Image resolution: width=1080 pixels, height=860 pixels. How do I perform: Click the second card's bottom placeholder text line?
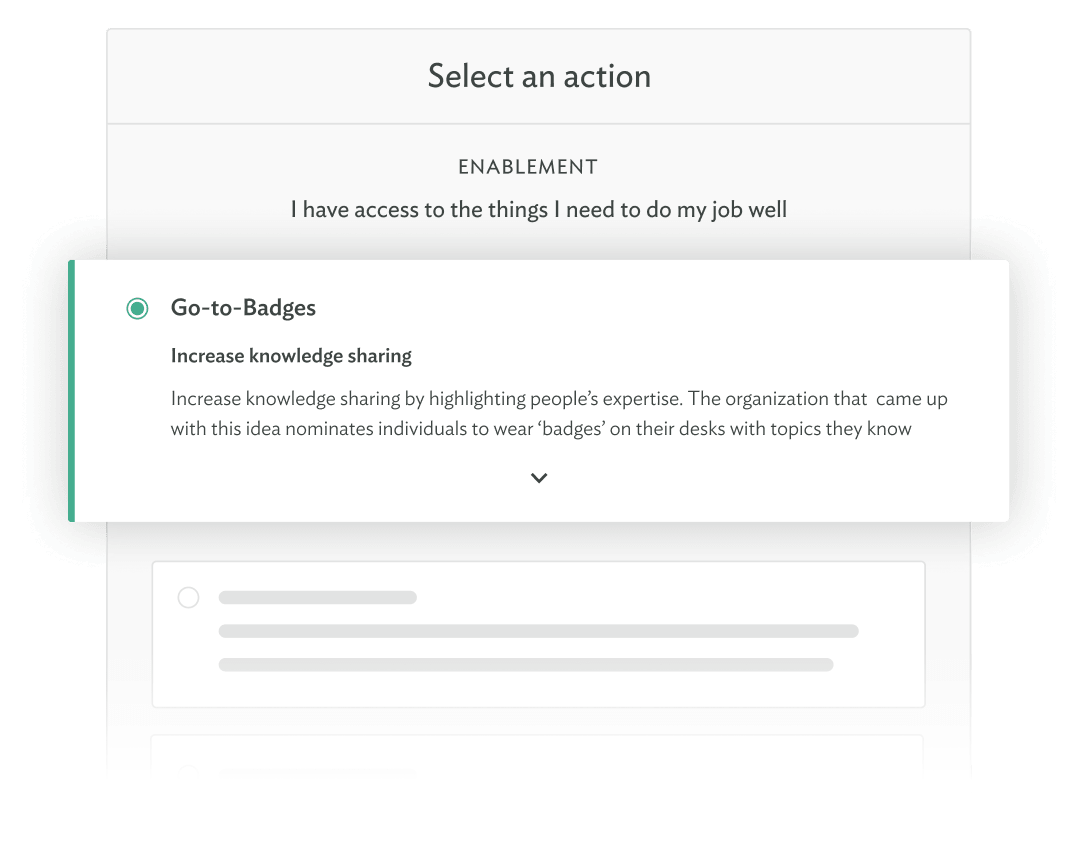click(x=525, y=664)
